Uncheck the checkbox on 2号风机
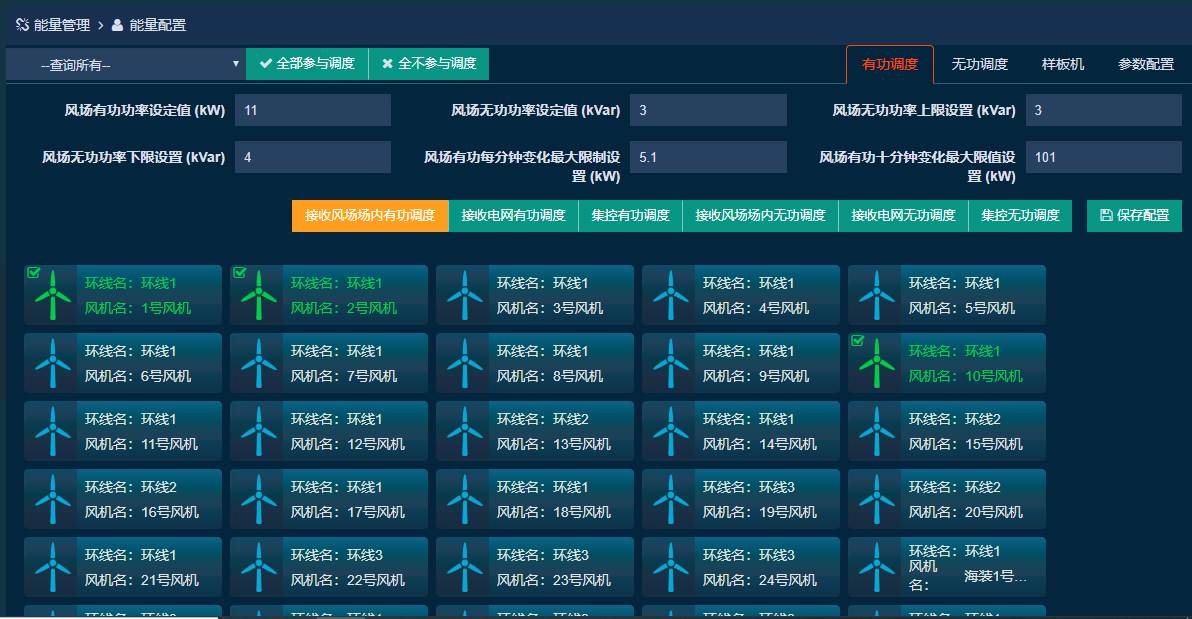This screenshot has width=1192, height=619. [x=239, y=271]
